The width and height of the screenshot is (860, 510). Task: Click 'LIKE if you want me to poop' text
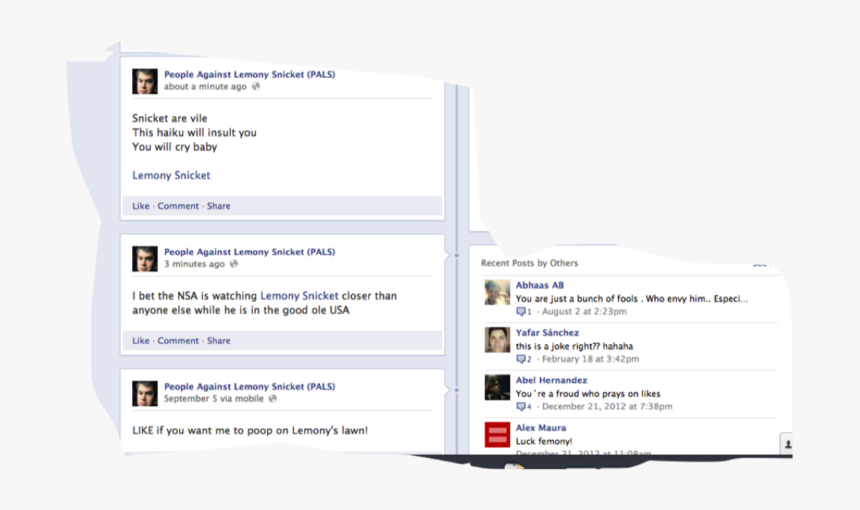coord(250,430)
